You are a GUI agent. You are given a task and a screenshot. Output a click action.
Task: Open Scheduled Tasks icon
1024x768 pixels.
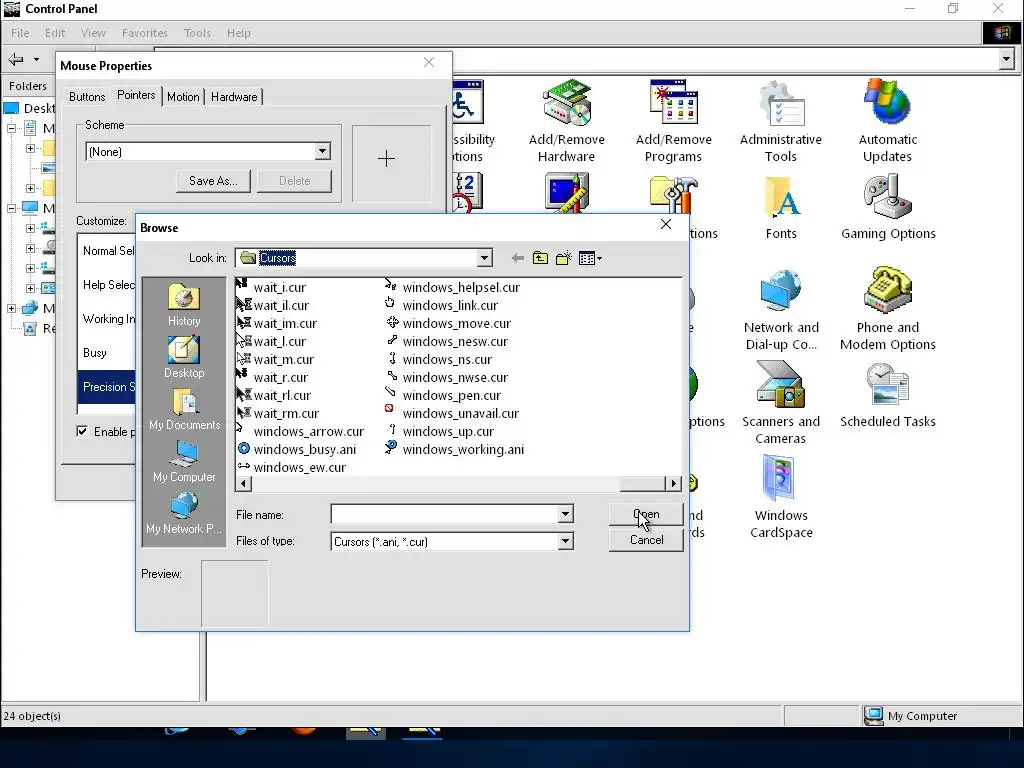coord(888,395)
